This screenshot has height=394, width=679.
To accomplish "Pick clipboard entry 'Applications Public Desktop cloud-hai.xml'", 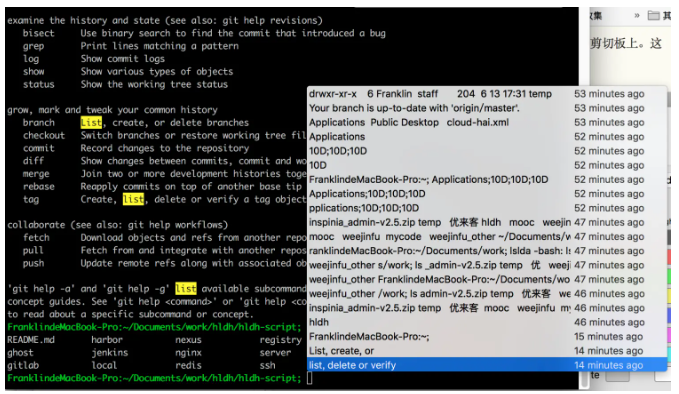I will point(487,123).
